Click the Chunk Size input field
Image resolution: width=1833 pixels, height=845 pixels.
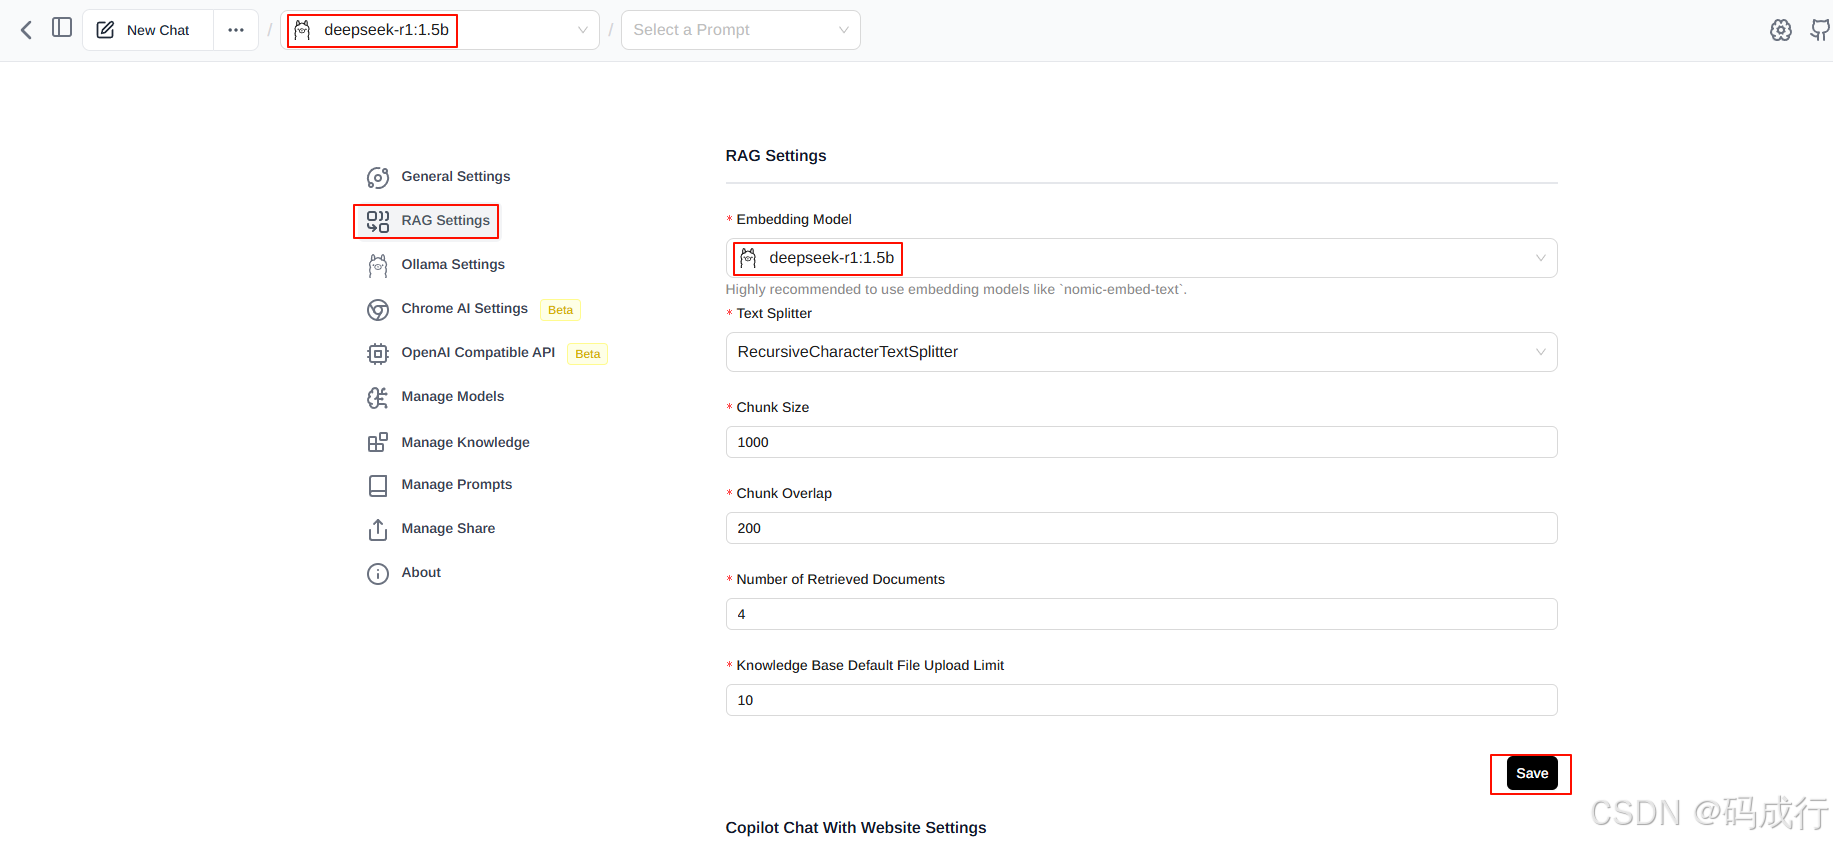(x=1141, y=442)
